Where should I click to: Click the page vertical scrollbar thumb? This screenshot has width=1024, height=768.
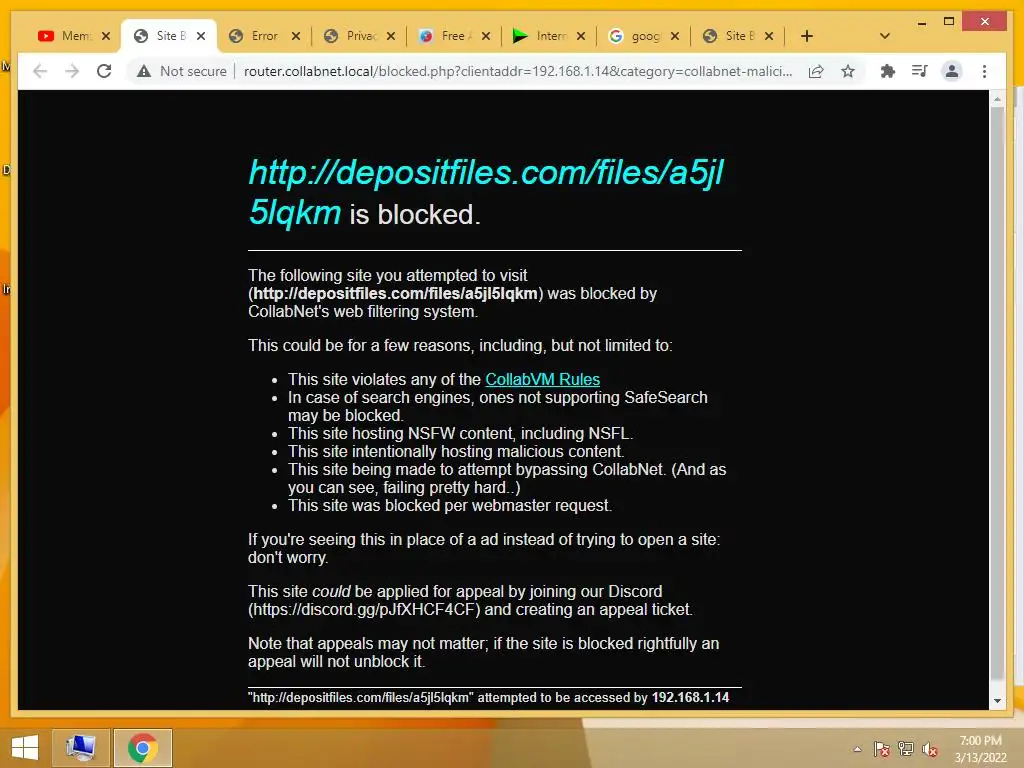(x=997, y=393)
